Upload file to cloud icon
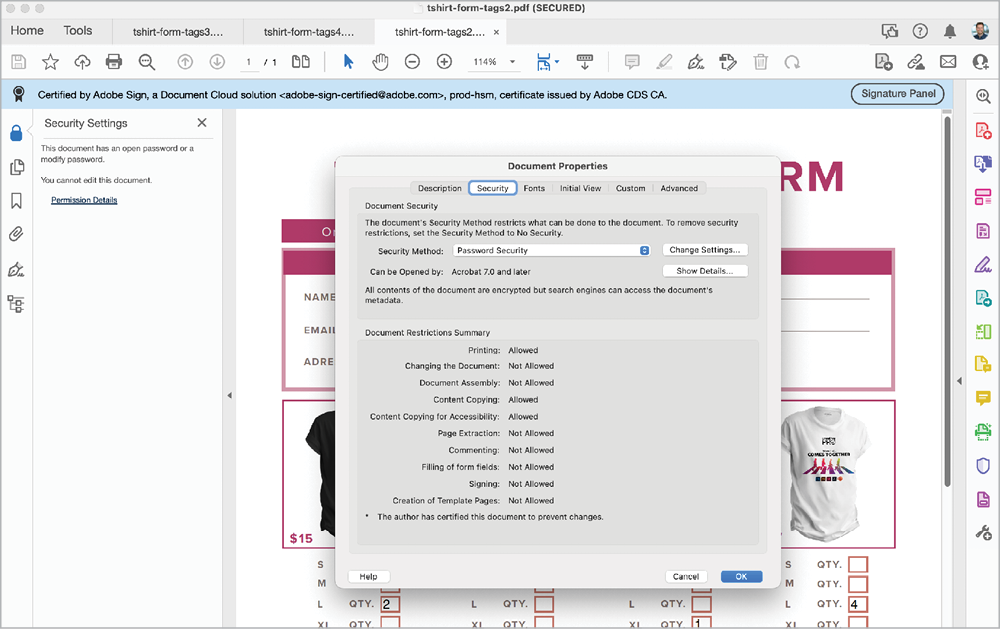The height and width of the screenshot is (629, 1000). (x=82, y=62)
